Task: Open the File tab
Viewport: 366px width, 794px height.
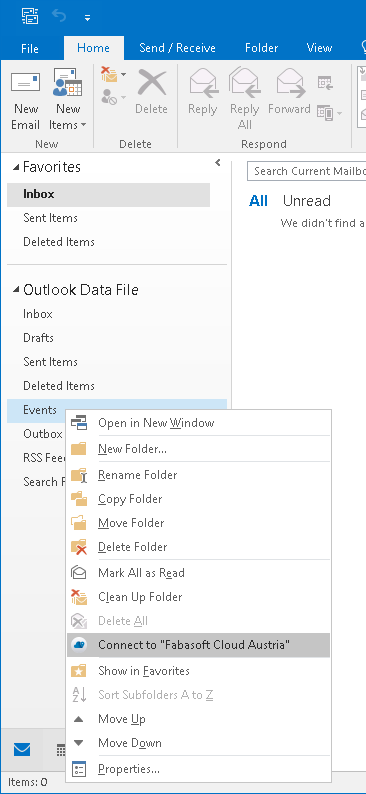Action: [x=30, y=48]
